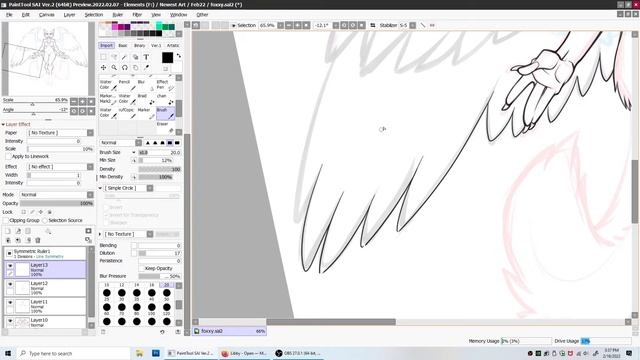
Task: Switch to Basic tool tab
Action: (123, 45)
